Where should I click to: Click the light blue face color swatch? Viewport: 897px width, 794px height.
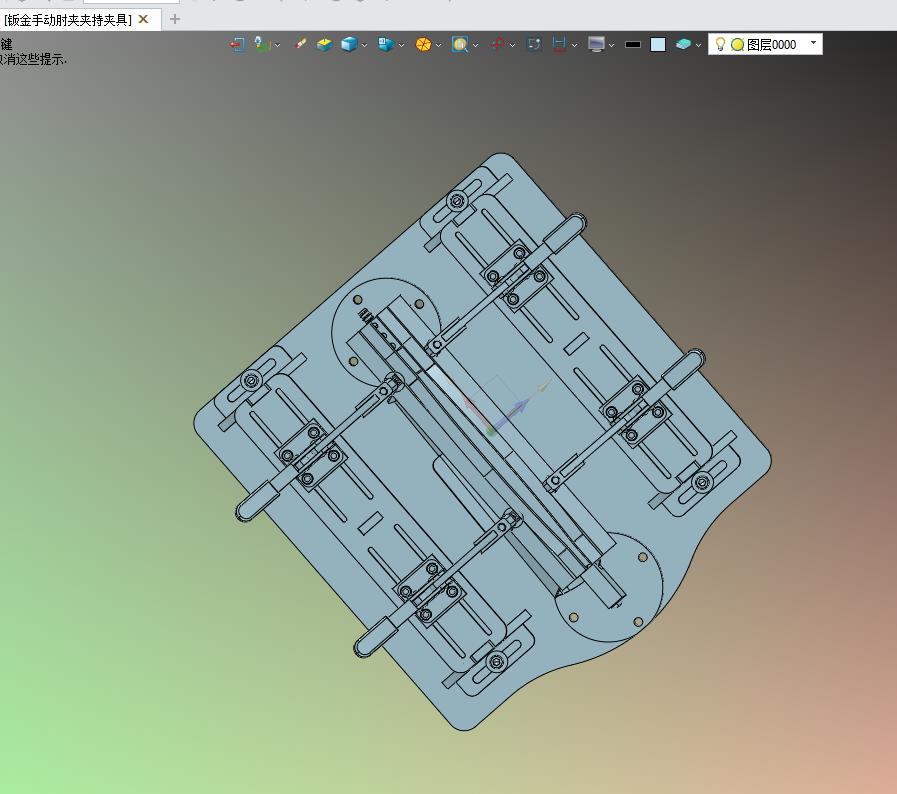click(658, 44)
